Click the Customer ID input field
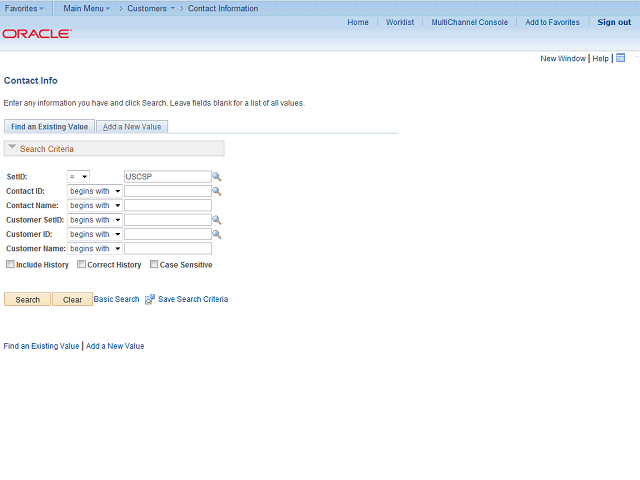Viewport: 640px width, 480px height. point(168,234)
